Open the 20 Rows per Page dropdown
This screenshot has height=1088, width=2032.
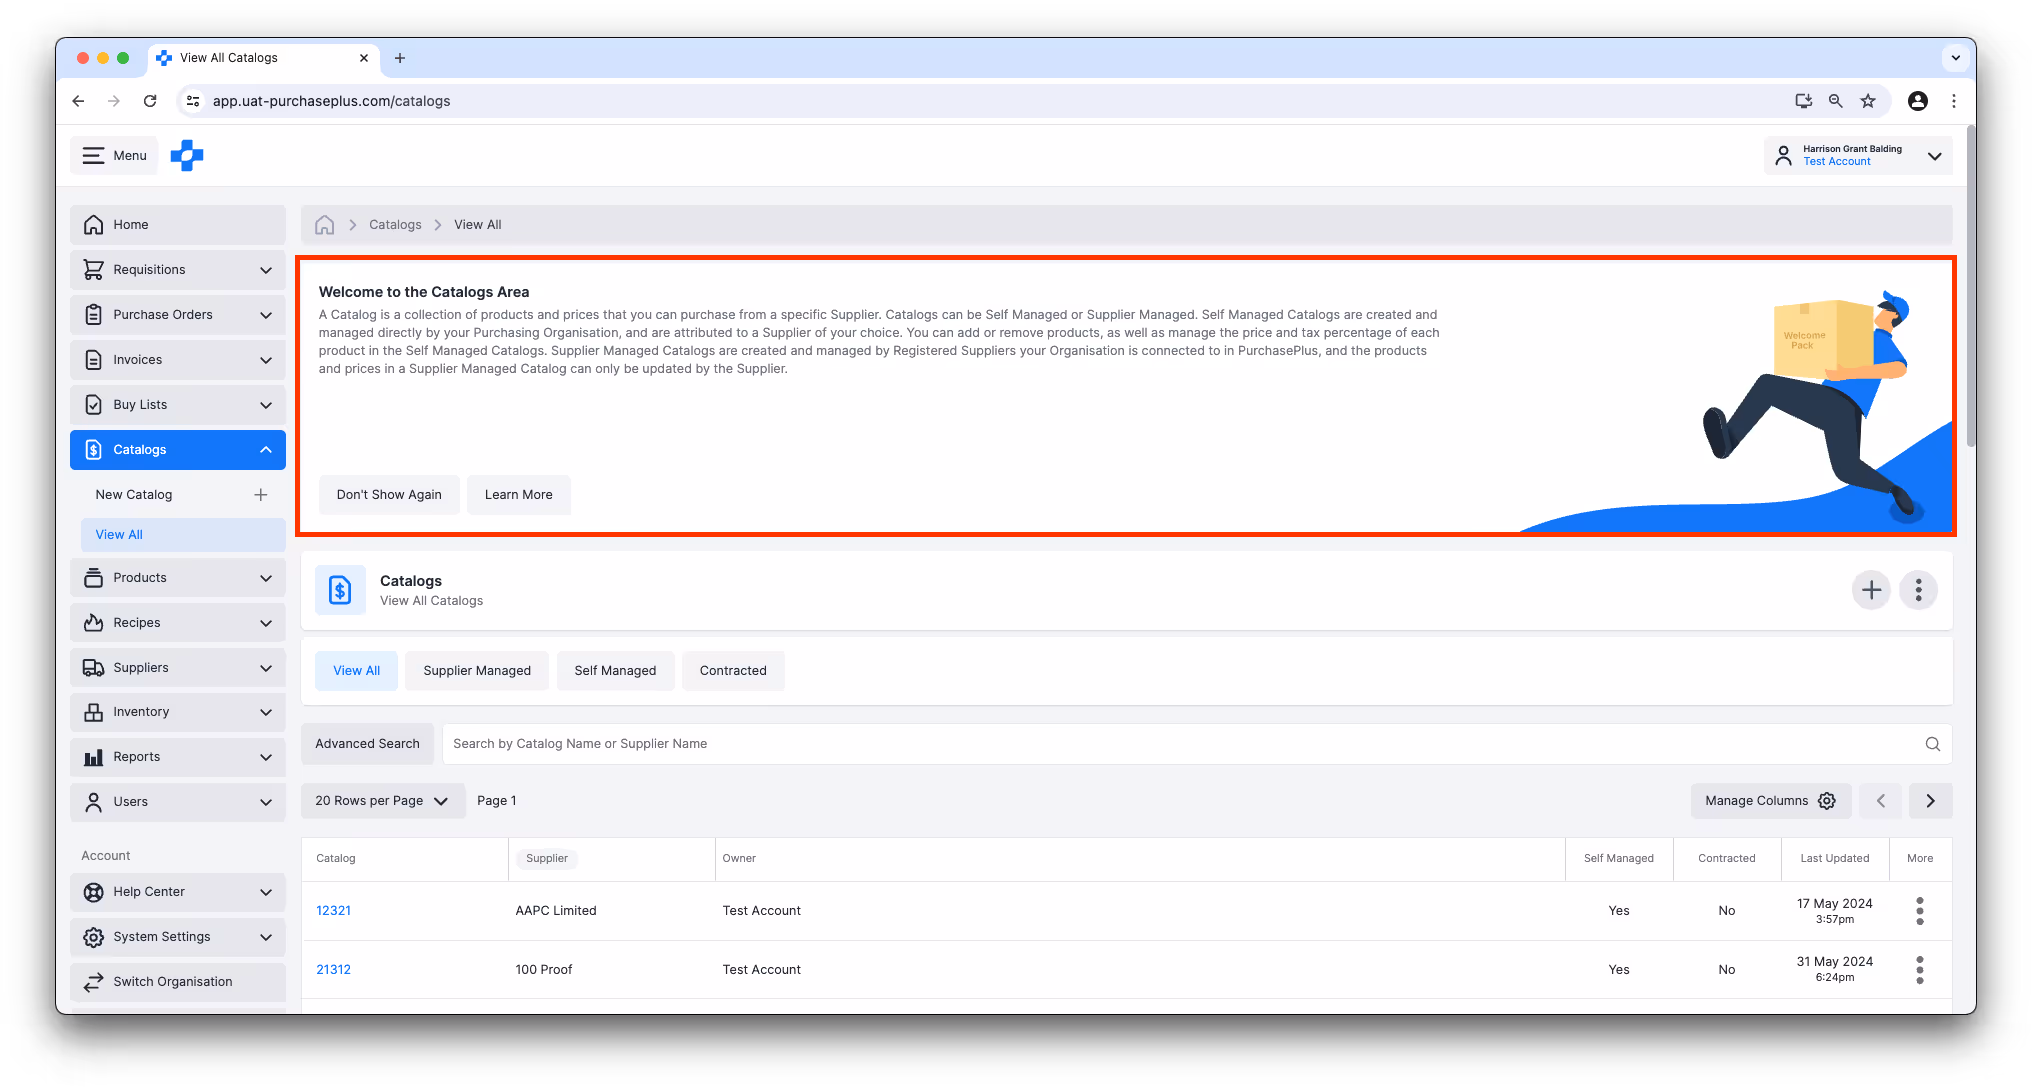coord(382,801)
